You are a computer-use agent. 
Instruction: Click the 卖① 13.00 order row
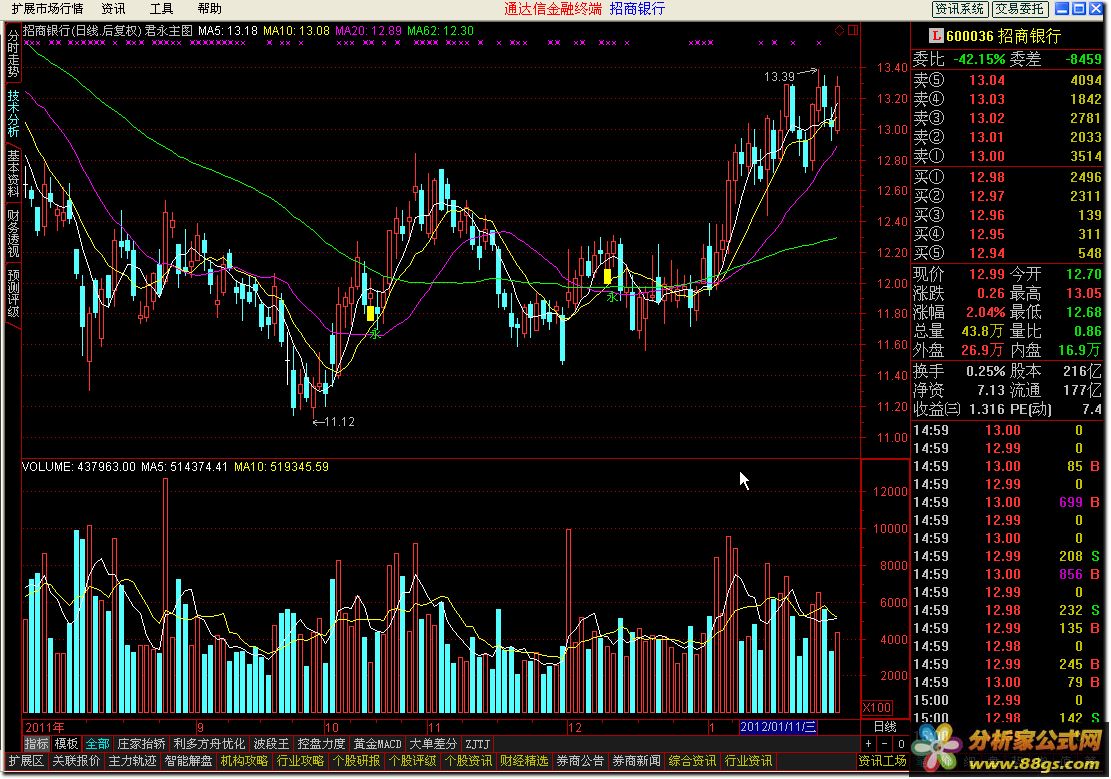tap(1008, 156)
